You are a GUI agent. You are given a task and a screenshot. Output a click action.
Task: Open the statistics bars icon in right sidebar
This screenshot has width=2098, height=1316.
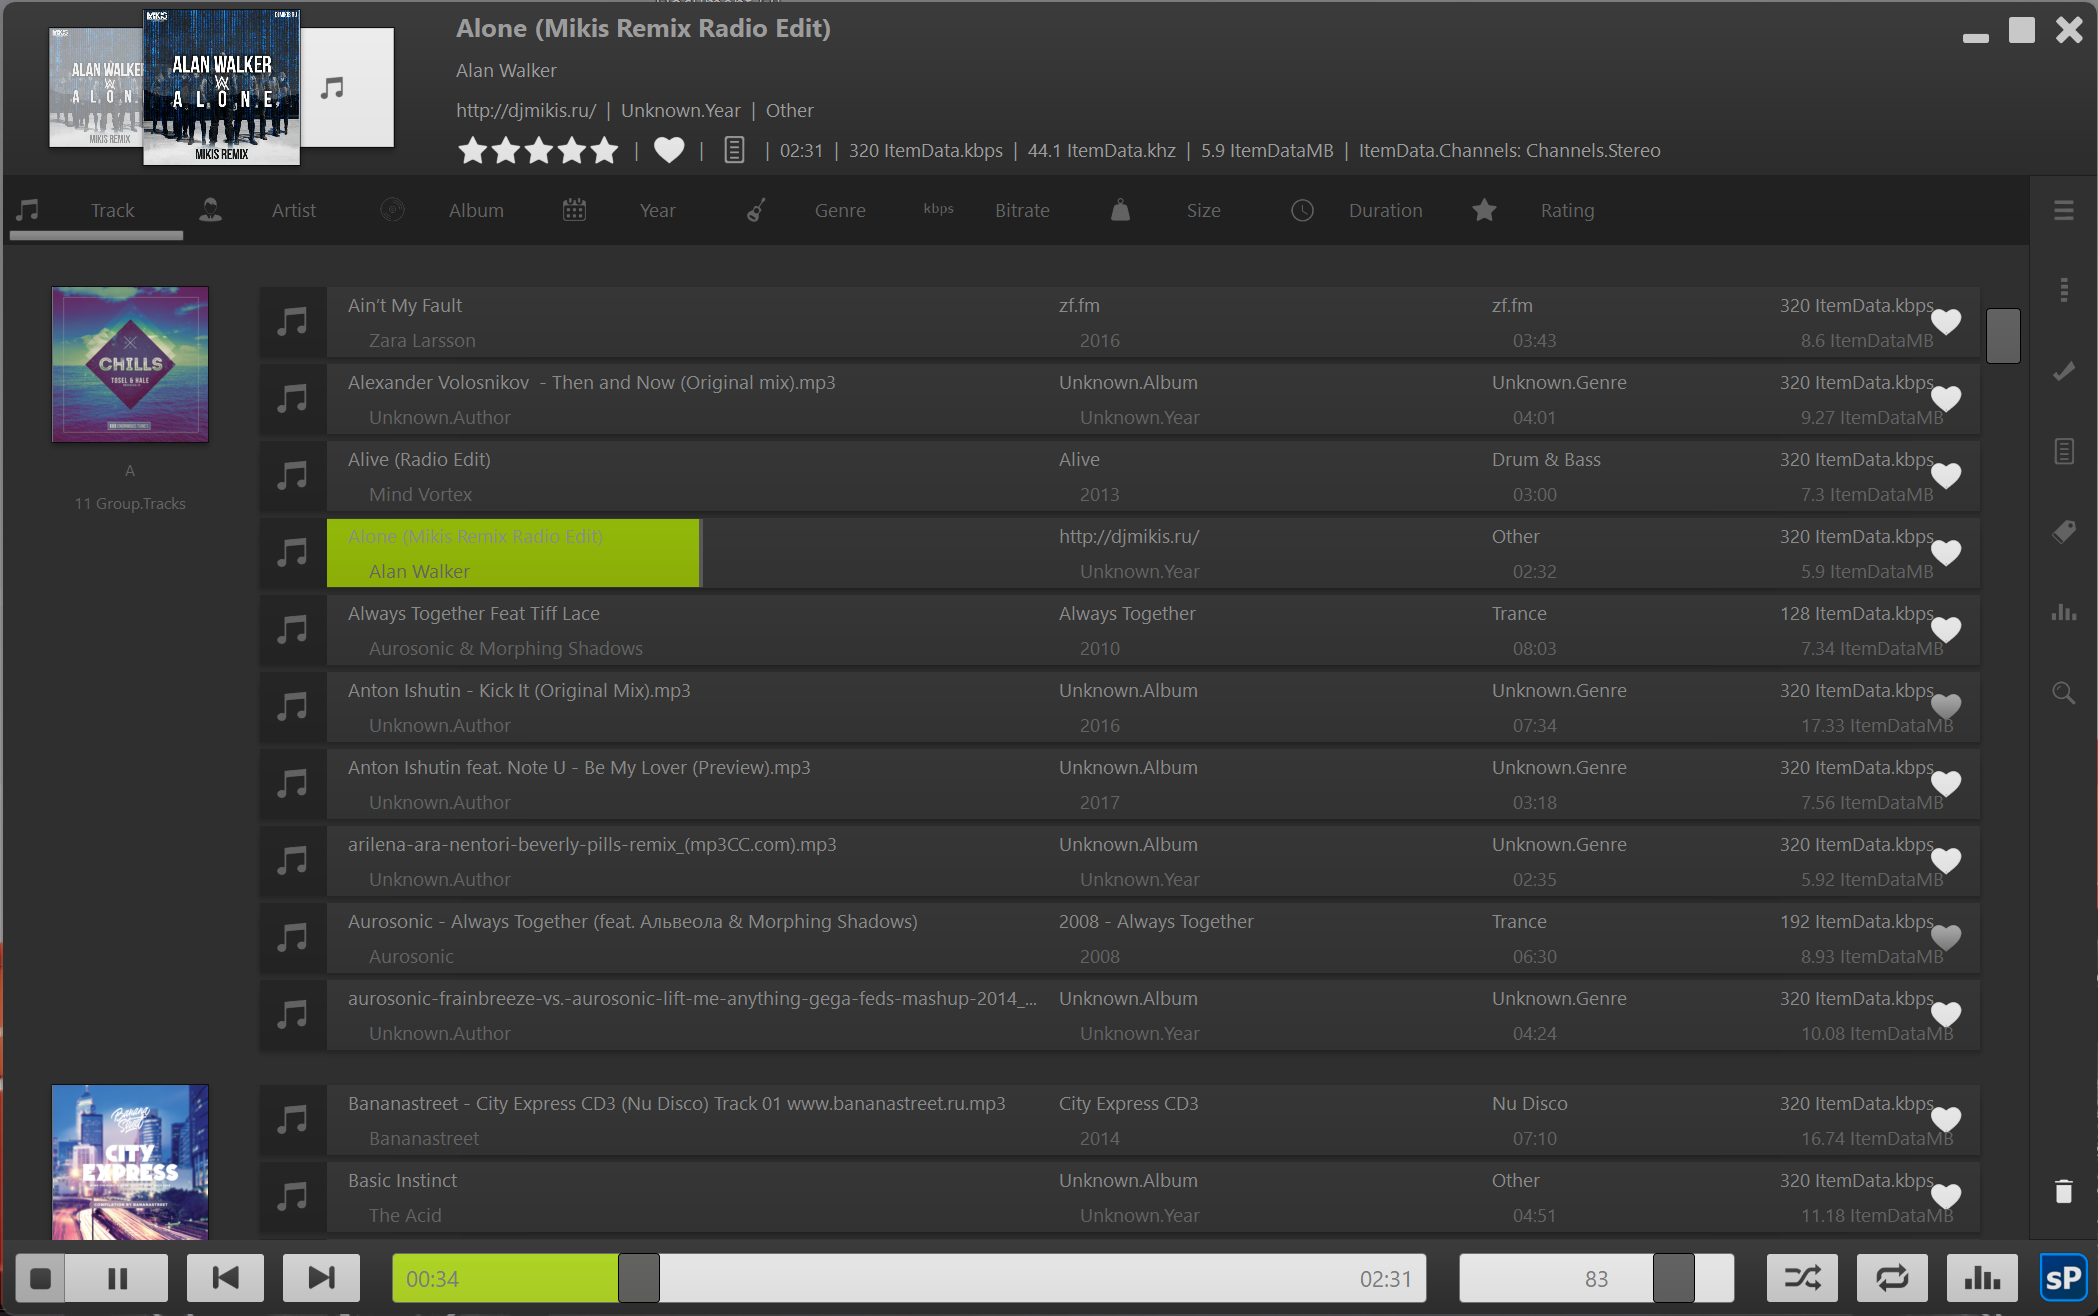pyautogui.click(x=2063, y=612)
